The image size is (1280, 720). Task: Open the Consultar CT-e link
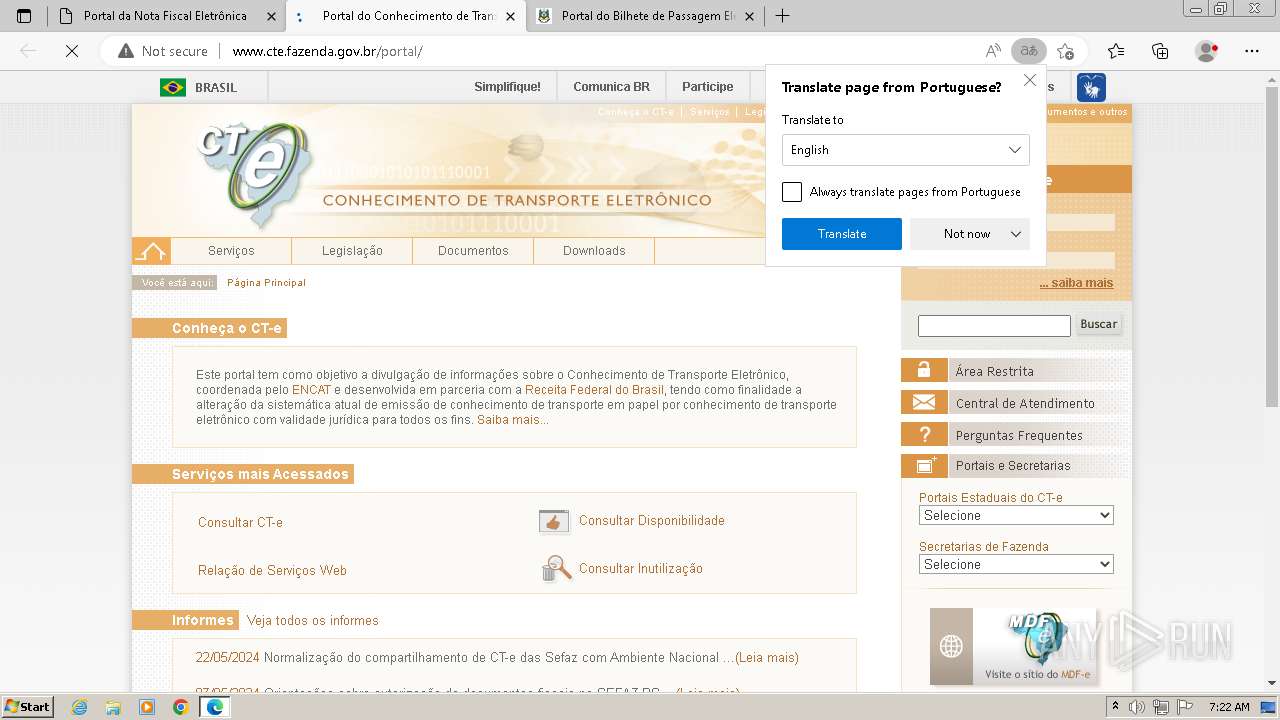click(240, 522)
